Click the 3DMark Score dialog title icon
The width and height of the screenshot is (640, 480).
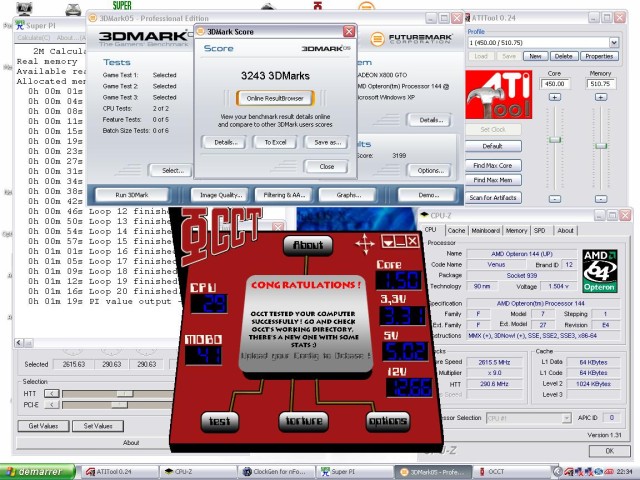[201, 31]
